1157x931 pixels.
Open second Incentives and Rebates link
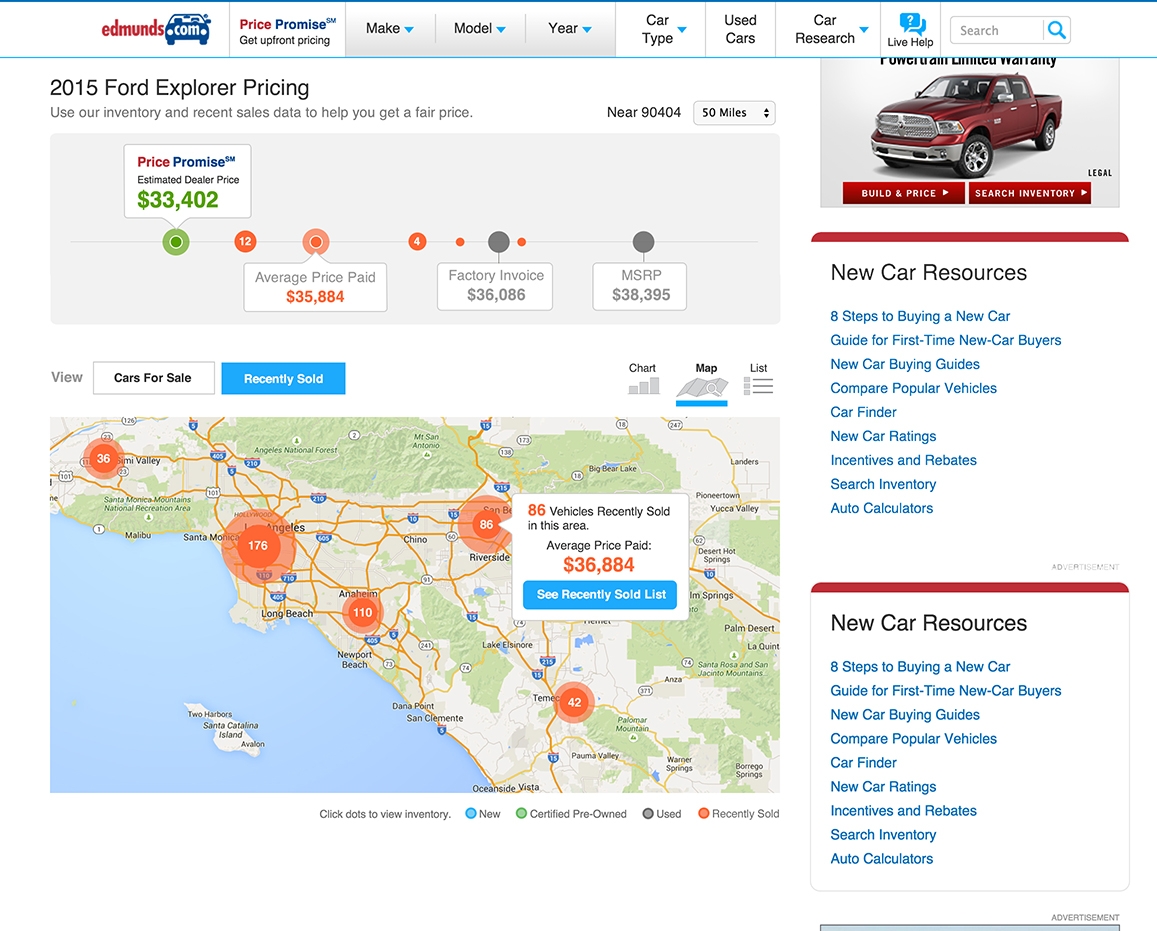903,810
